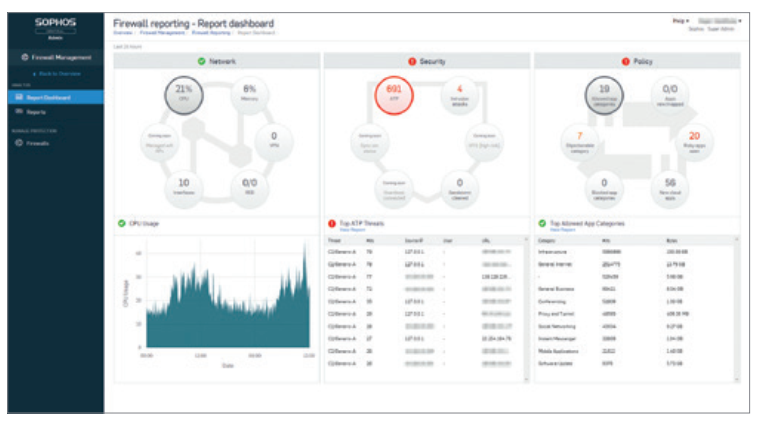Click the Instant Messenger category row
759x423 pixels.
pos(634,339)
